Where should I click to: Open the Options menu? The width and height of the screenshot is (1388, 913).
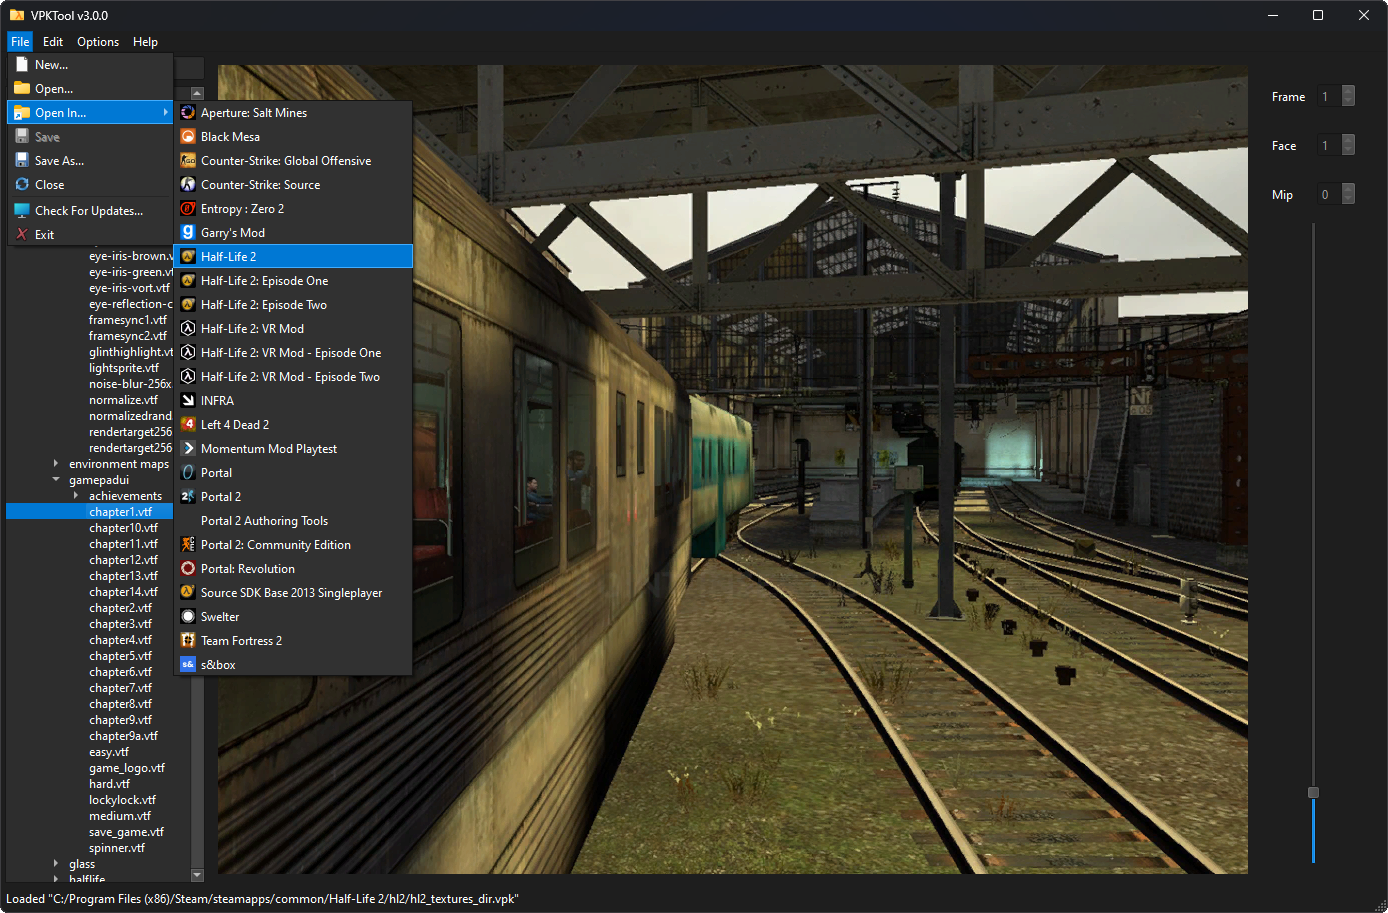click(98, 42)
